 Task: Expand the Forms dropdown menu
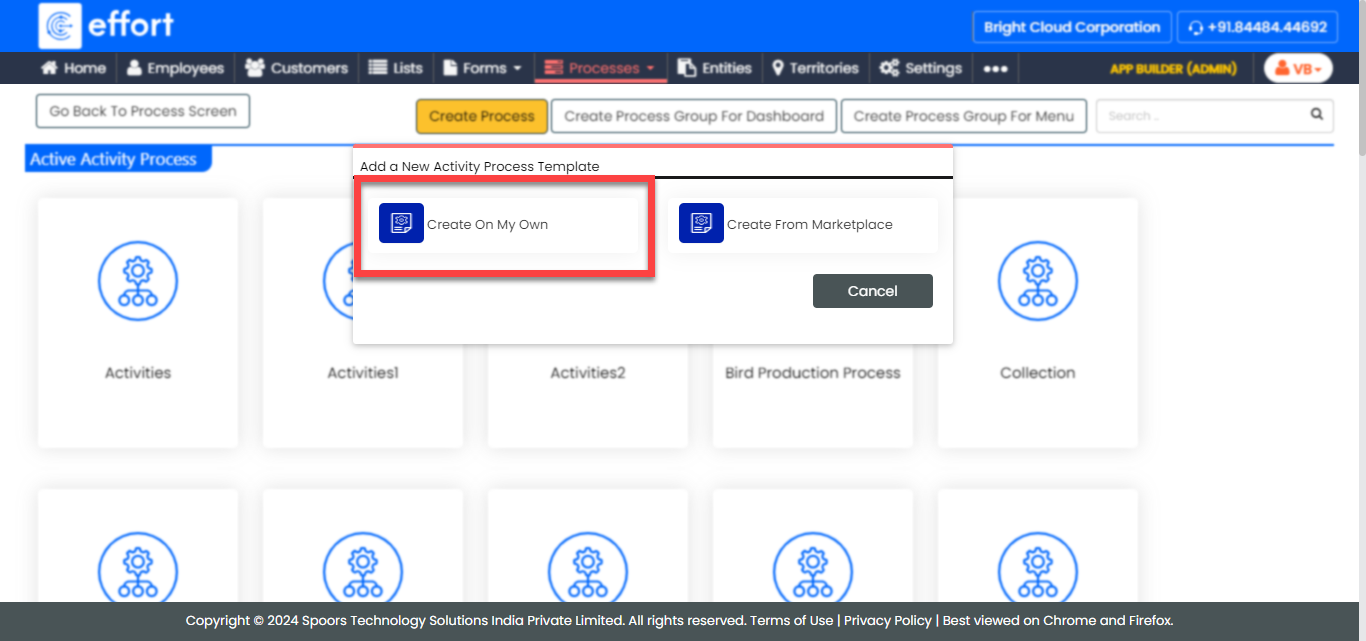(483, 69)
